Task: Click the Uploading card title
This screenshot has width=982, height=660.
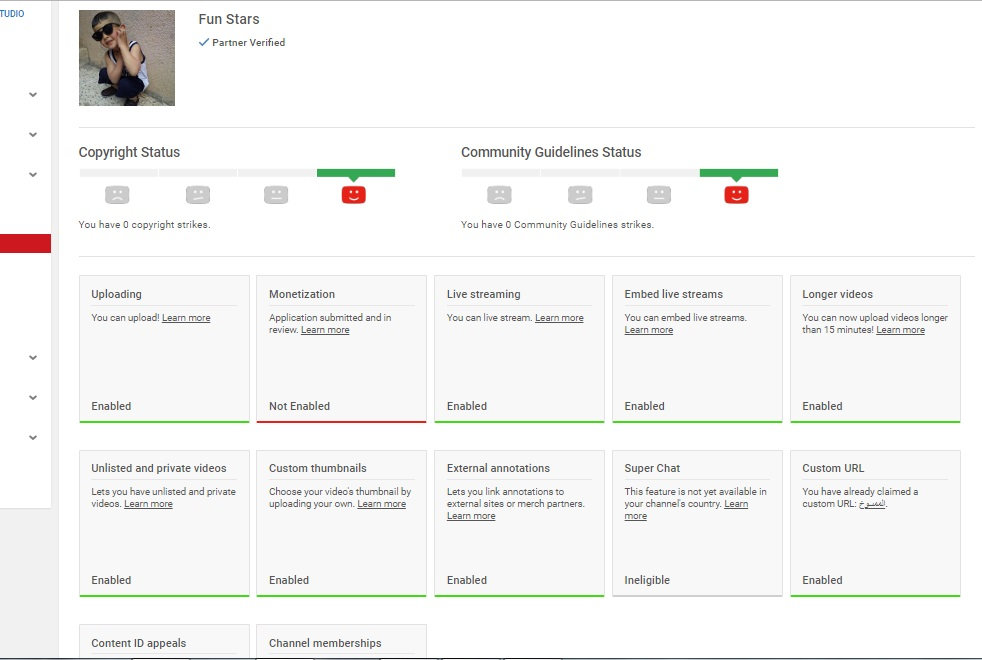Action: click(116, 294)
